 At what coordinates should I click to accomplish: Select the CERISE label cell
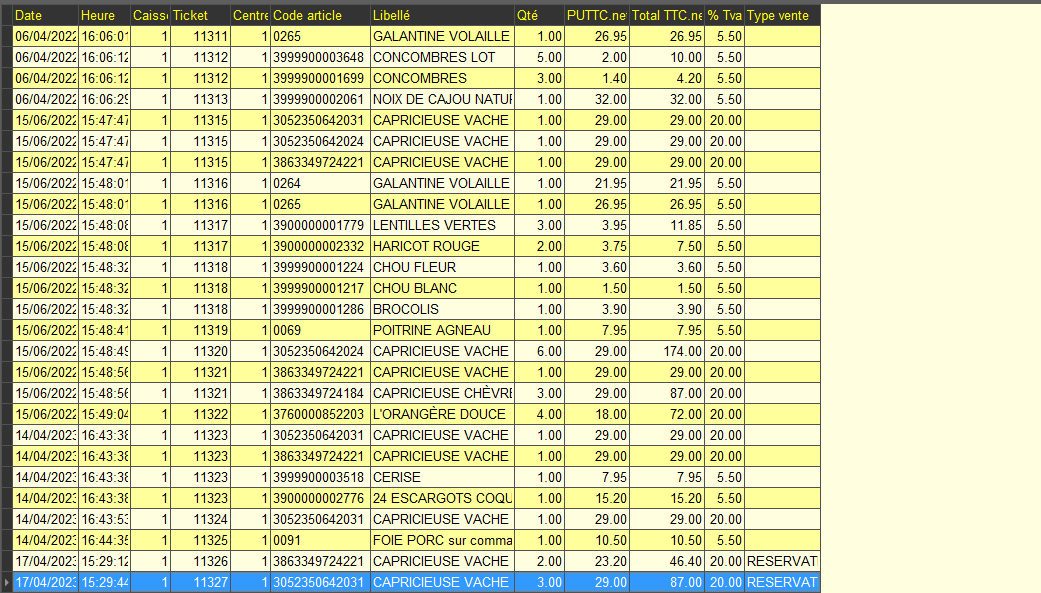(x=442, y=477)
